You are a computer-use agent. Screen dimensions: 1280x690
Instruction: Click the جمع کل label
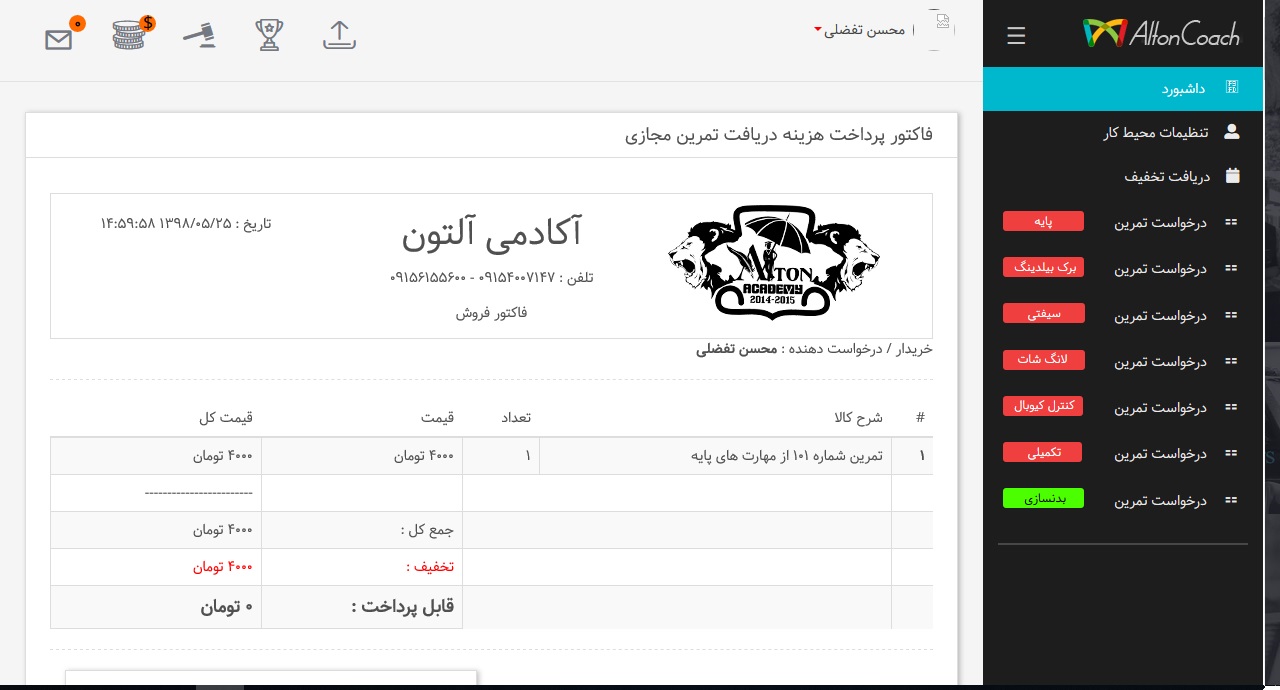(427, 530)
